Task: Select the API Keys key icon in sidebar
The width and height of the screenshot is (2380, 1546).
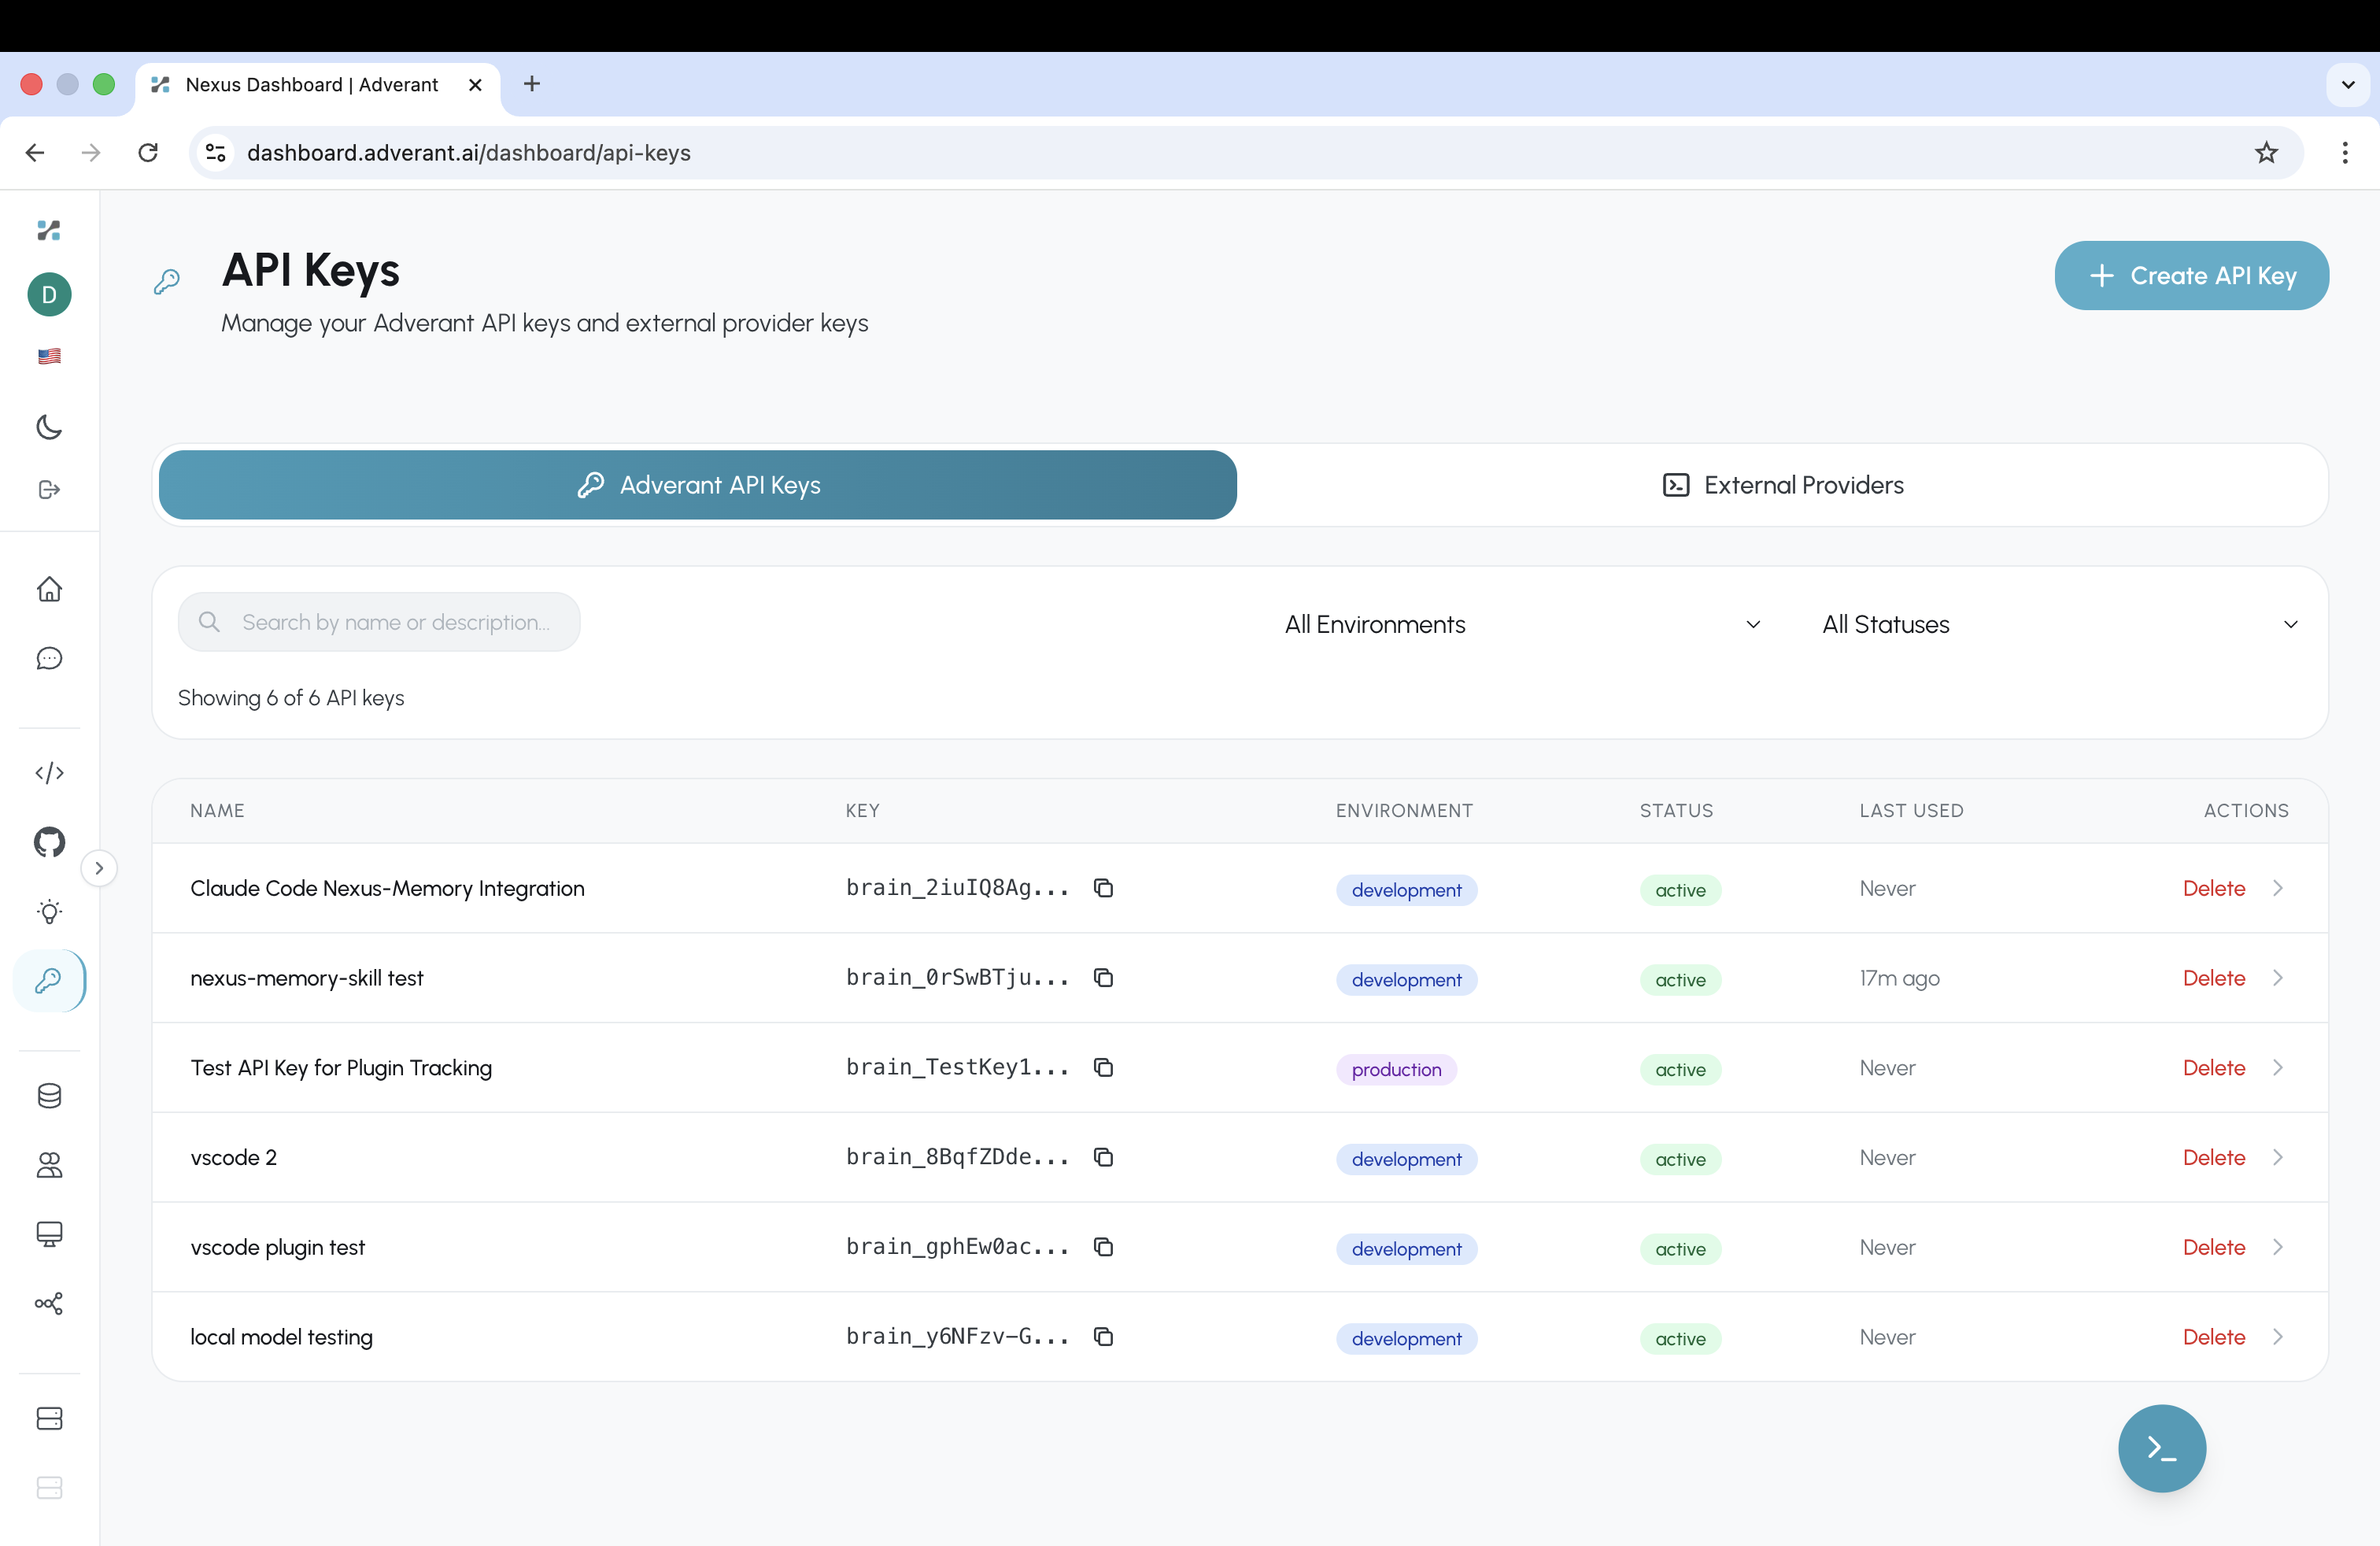Action: (49, 981)
